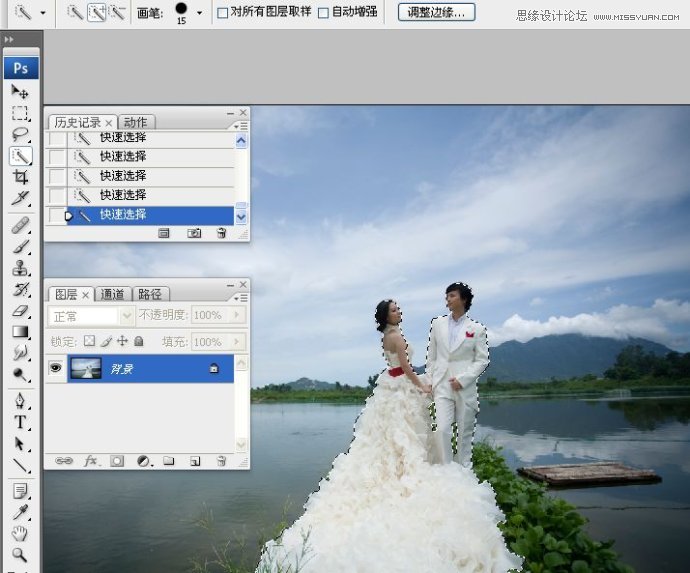Viewport: 690px width, 573px height.
Task: Select the Notes tool
Action: [x=20, y=491]
